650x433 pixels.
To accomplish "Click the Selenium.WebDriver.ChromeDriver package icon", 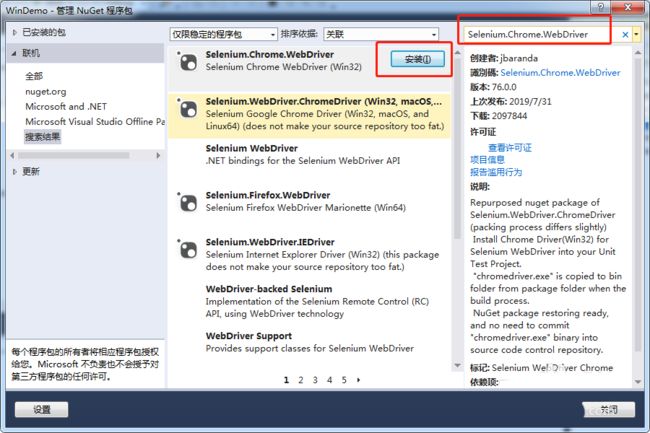I will [188, 109].
